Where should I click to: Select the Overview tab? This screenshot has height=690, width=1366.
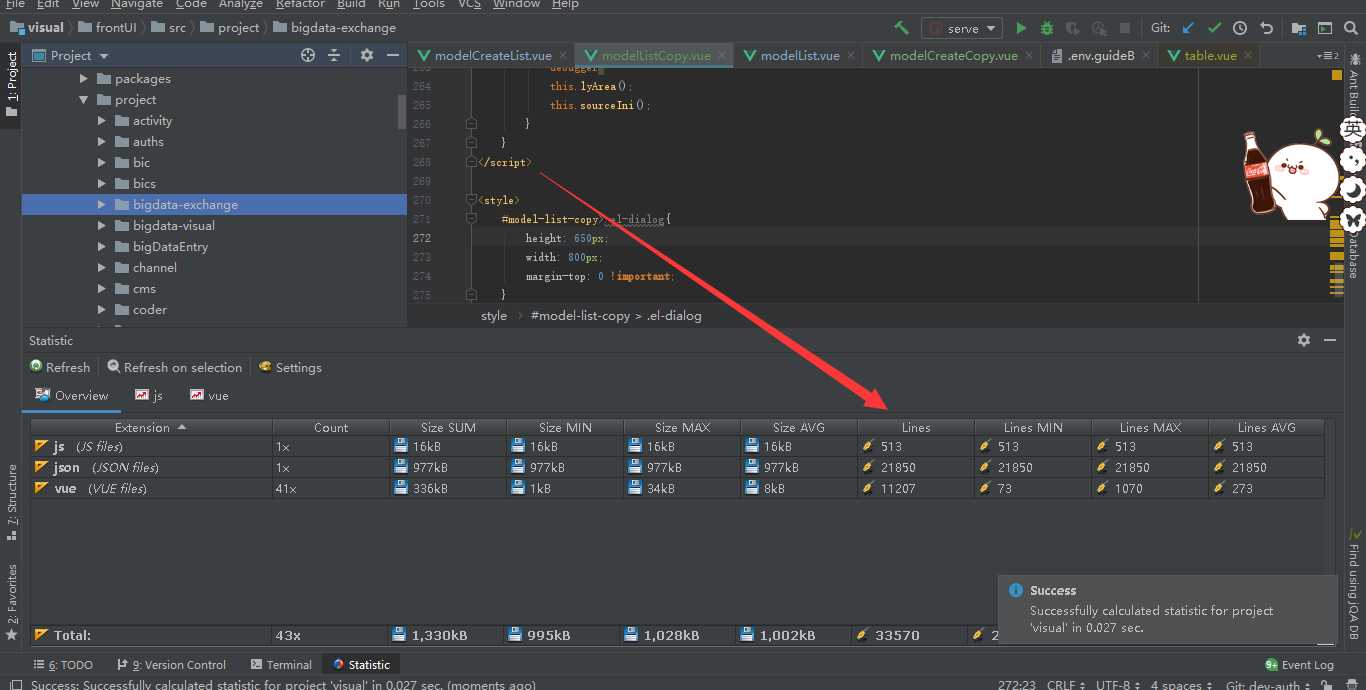tap(72, 395)
